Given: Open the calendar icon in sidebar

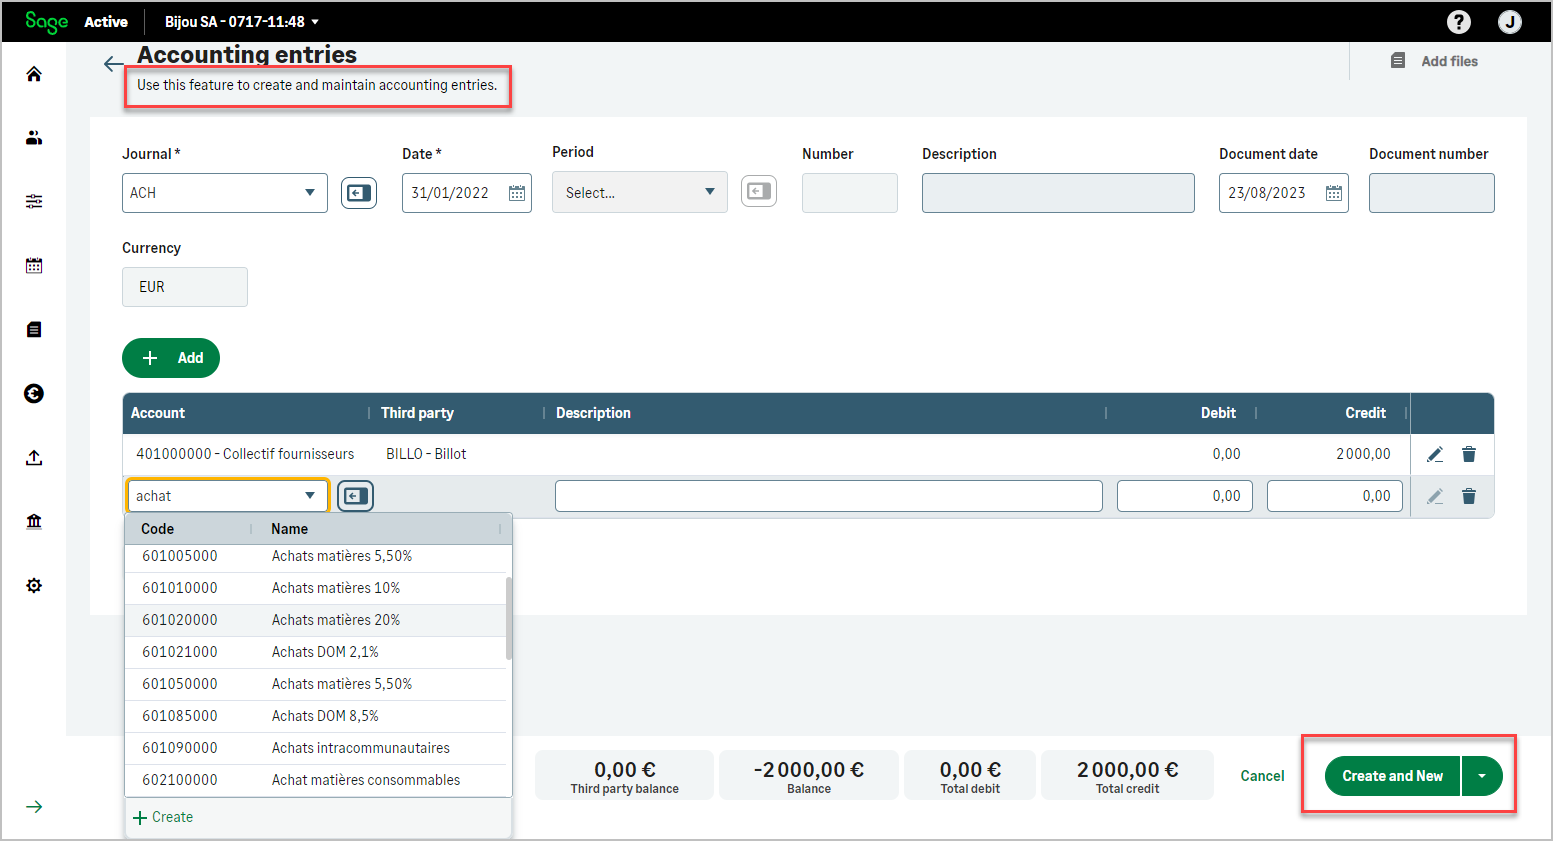Looking at the screenshot, I should (x=34, y=266).
